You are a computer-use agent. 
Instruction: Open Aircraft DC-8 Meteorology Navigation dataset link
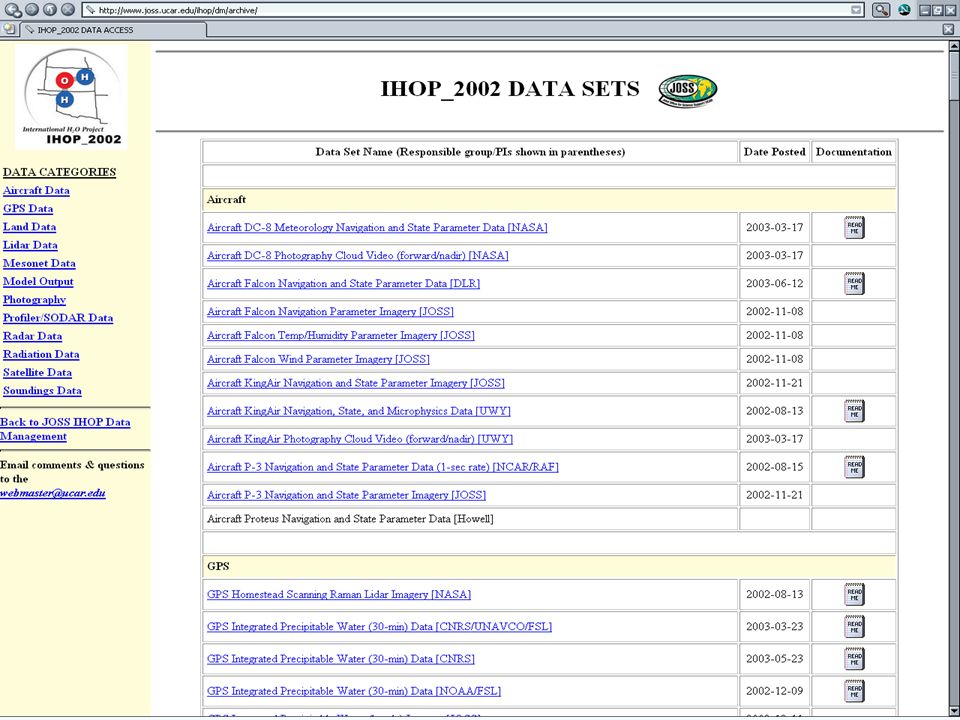377,228
